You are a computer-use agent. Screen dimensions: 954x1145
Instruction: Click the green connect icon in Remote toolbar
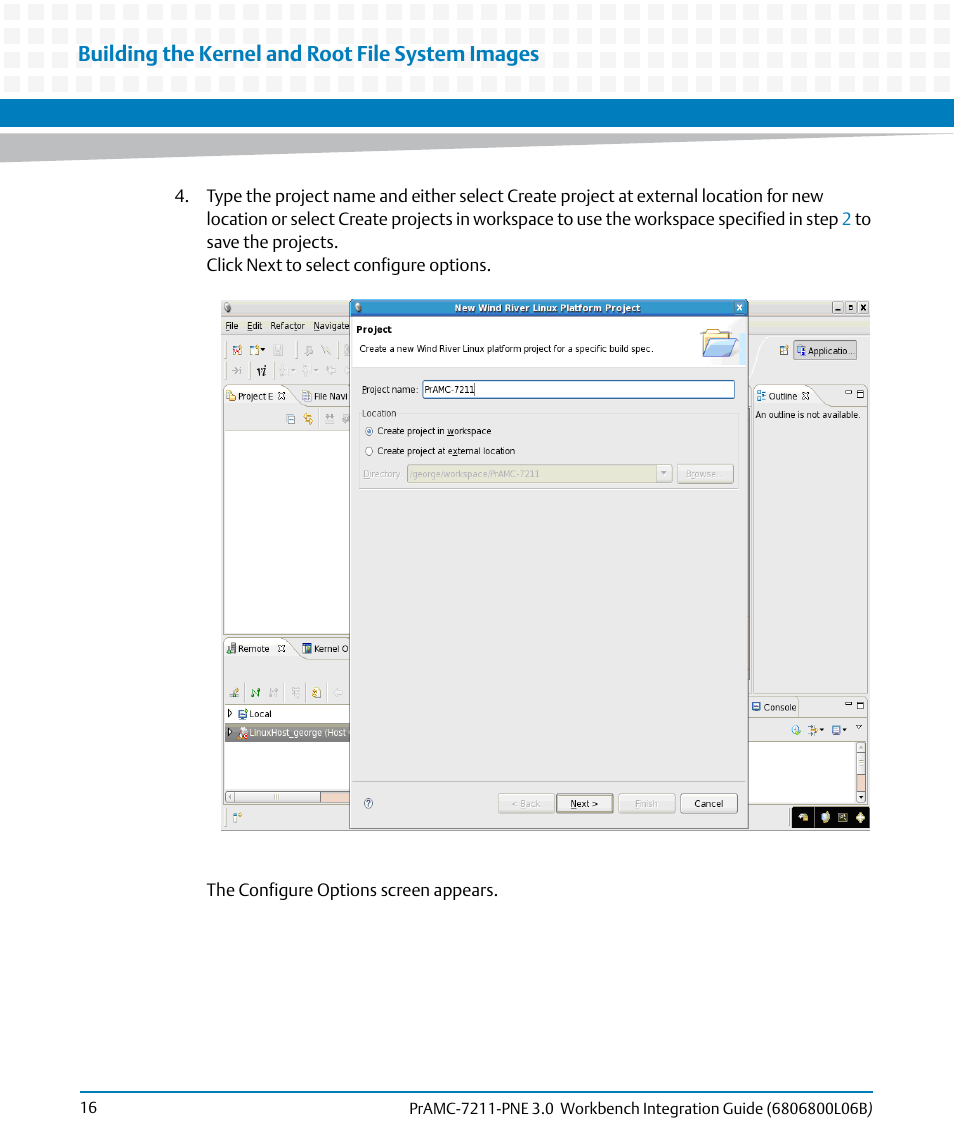(x=256, y=692)
